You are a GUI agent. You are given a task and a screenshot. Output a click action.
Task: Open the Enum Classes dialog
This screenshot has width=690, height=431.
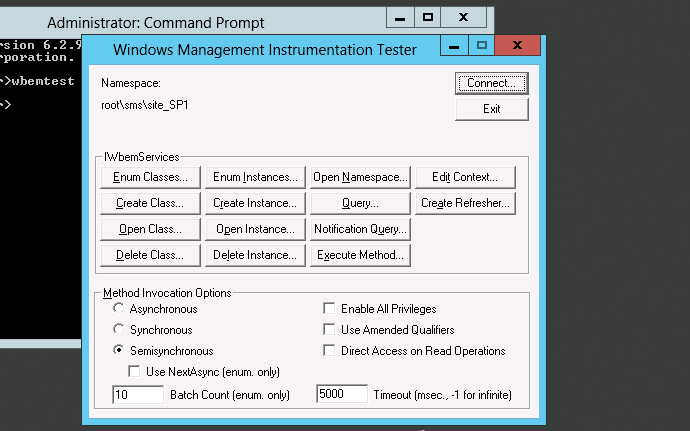[x=150, y=177]
